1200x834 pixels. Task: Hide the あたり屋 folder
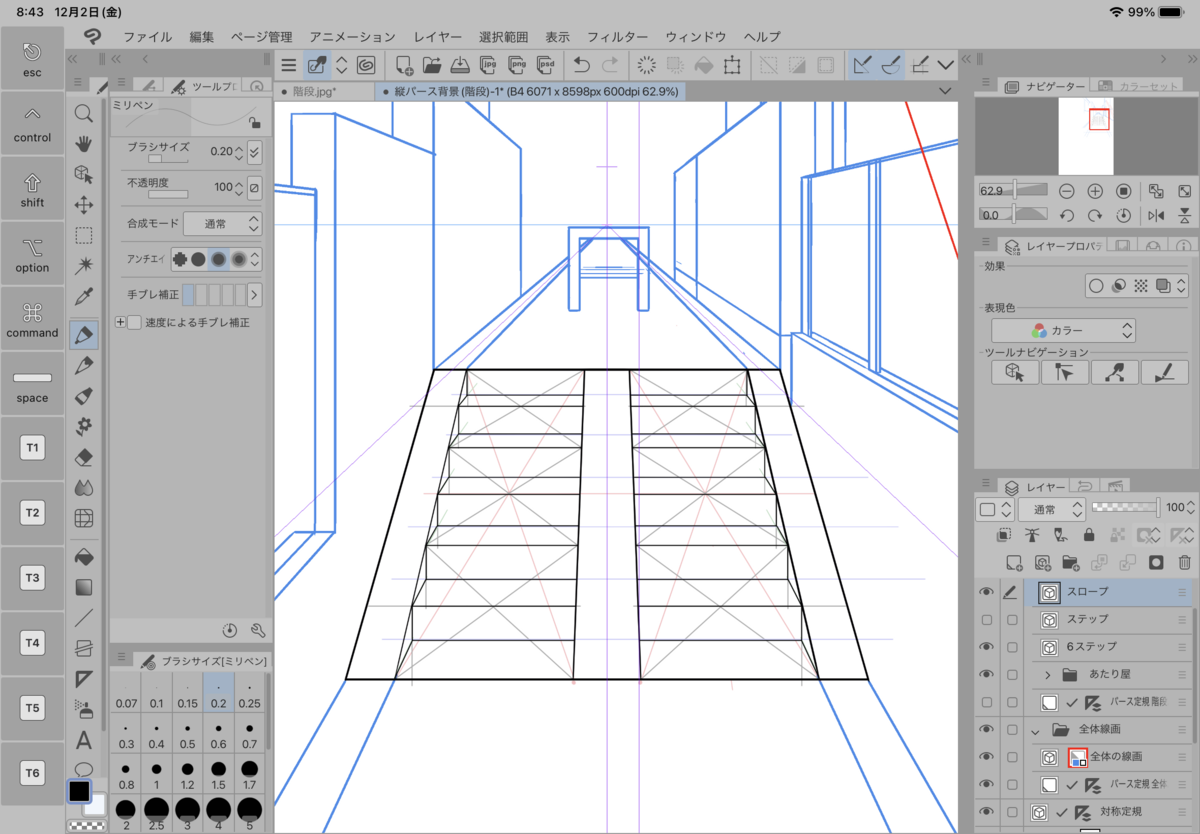986,674
